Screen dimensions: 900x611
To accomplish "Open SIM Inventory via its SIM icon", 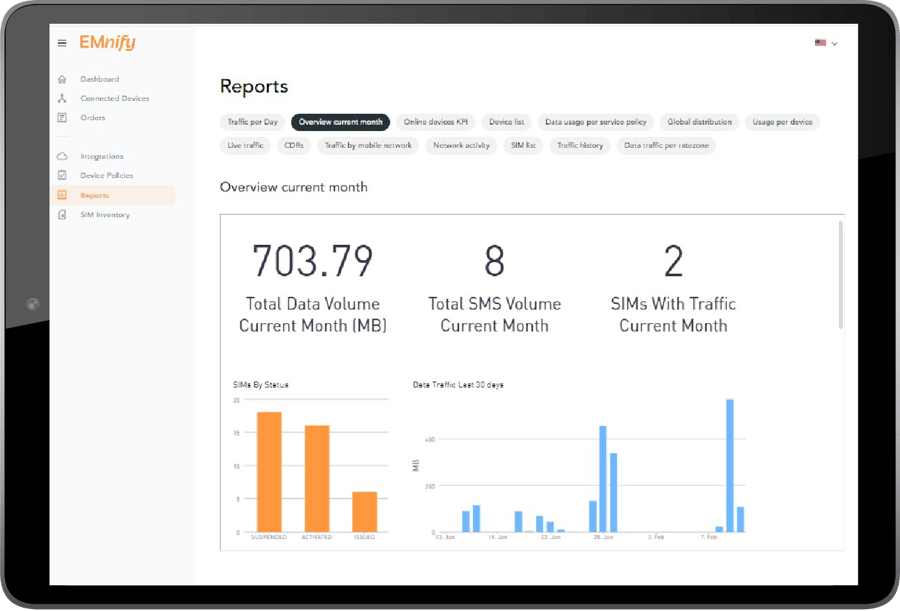I will pyautogui.click(x=64, y=214).
